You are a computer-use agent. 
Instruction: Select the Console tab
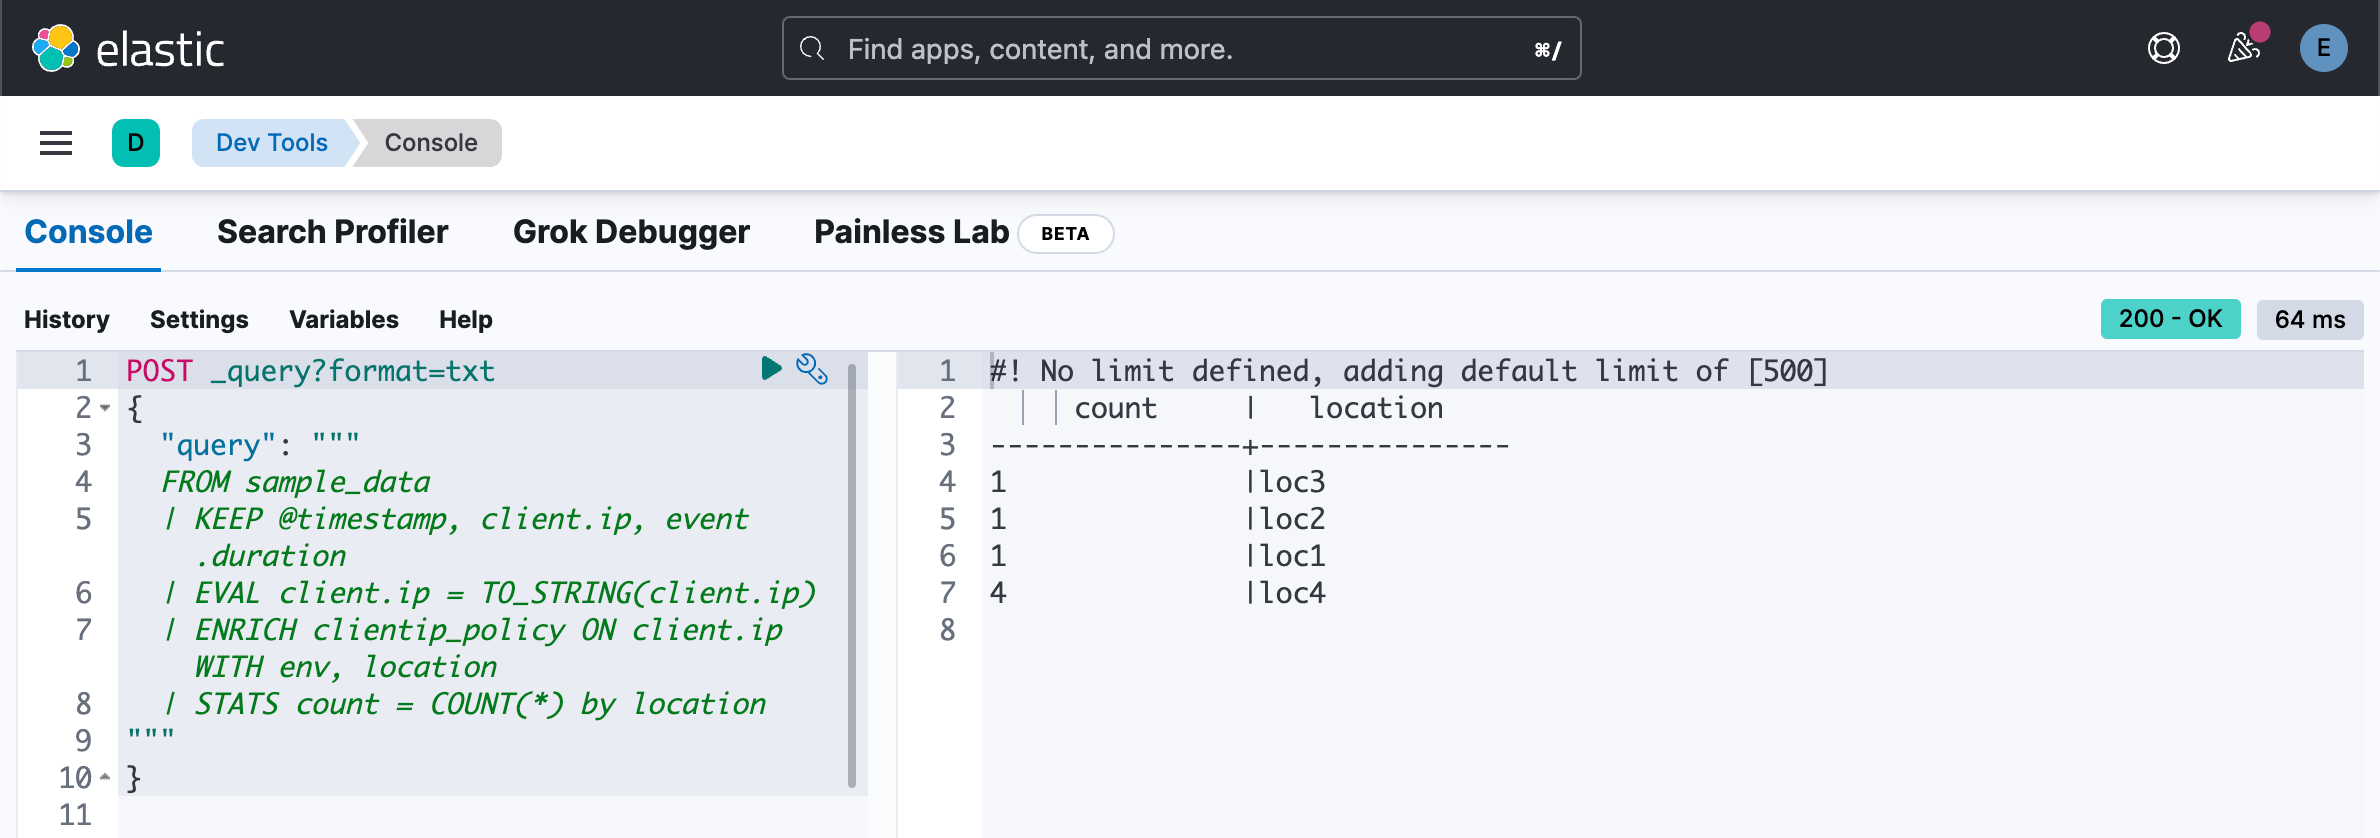[x=88, y=232]
